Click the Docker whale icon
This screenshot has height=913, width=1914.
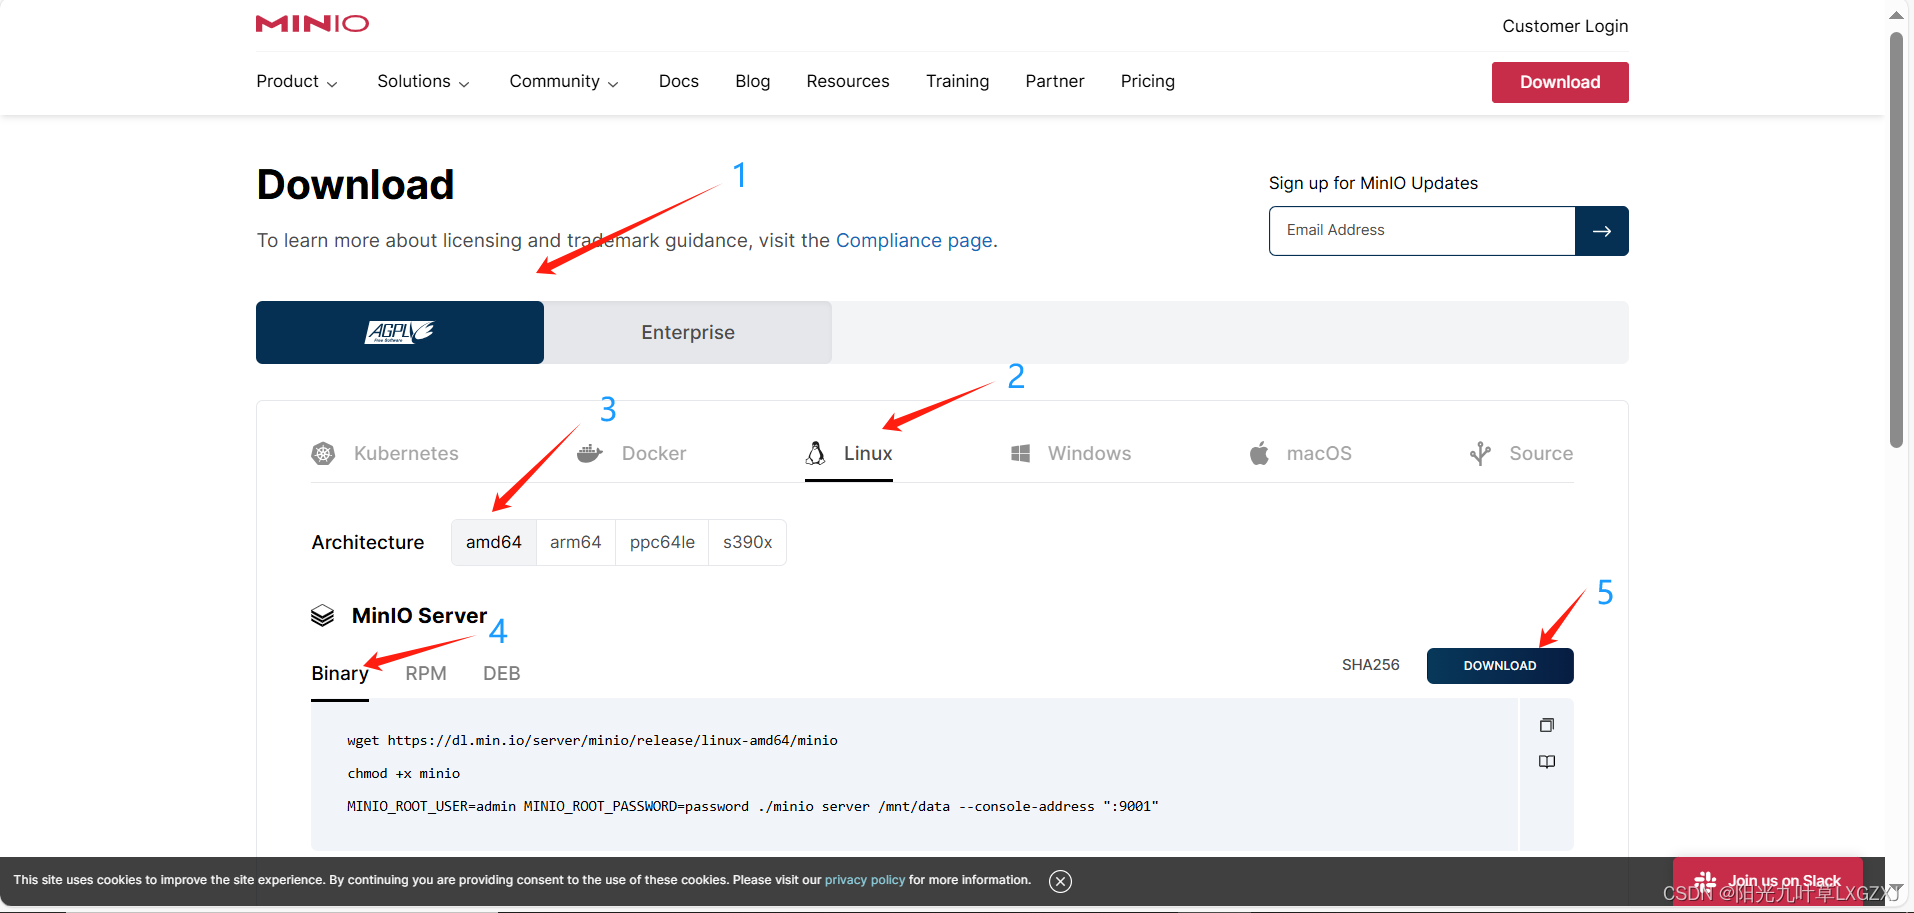tap(590, 454)
